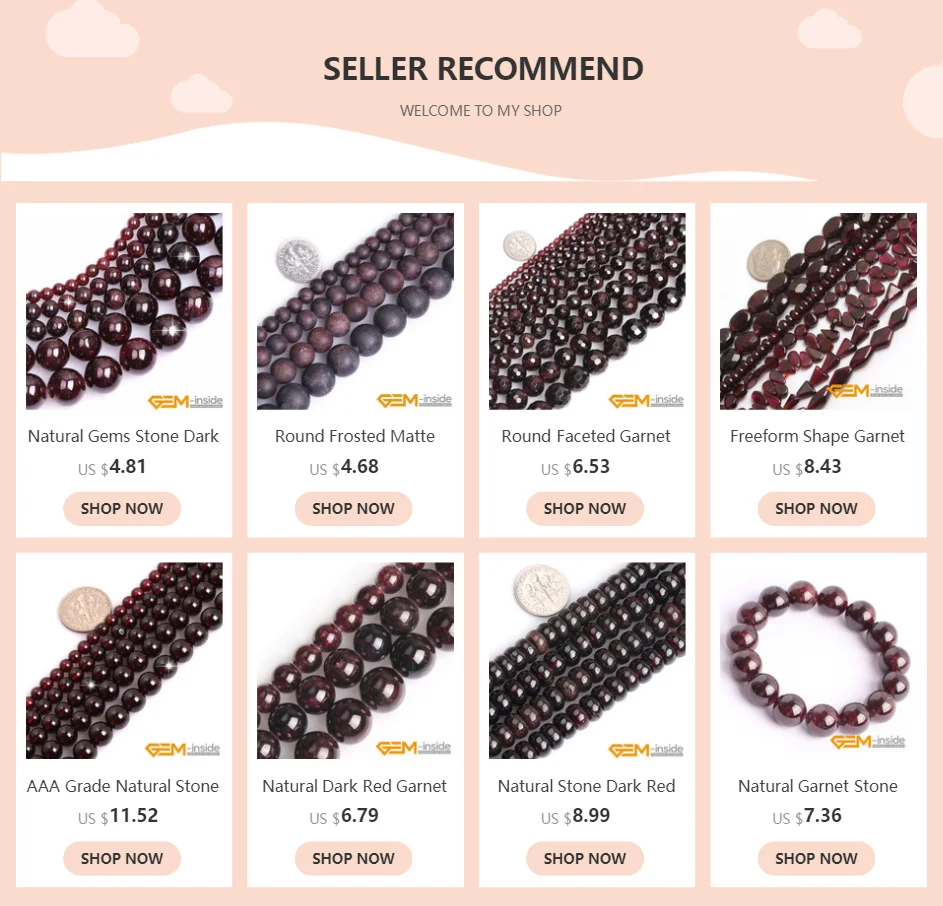The width and height of the screenshot is (943, 906).
Task: Open the Round Frosted Matte beads image
Action: [355, 311]
